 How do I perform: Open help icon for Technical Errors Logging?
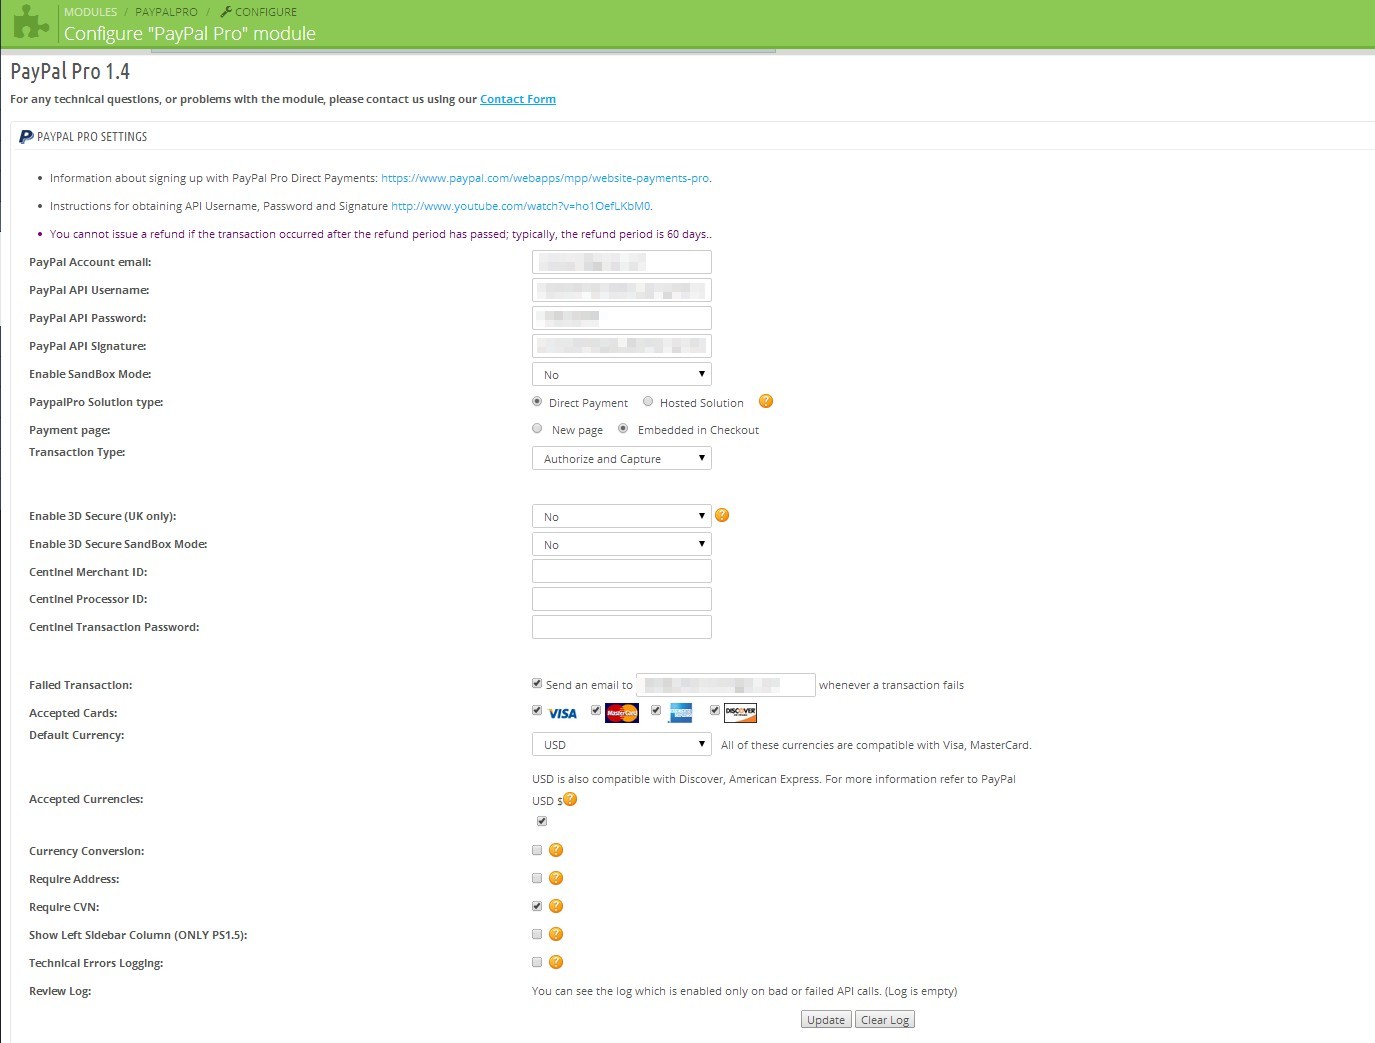(556, 962)
